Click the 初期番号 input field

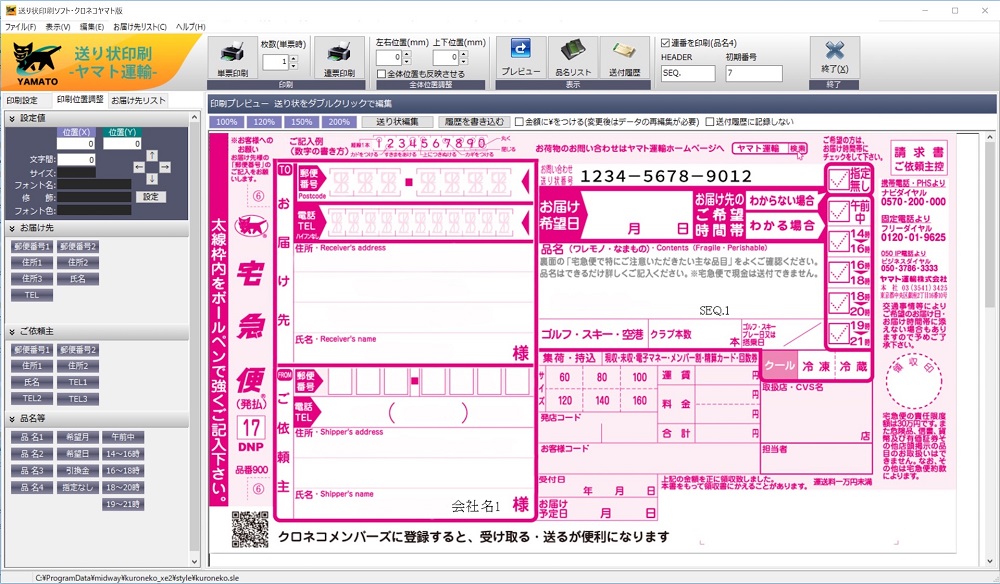point(754,73)
